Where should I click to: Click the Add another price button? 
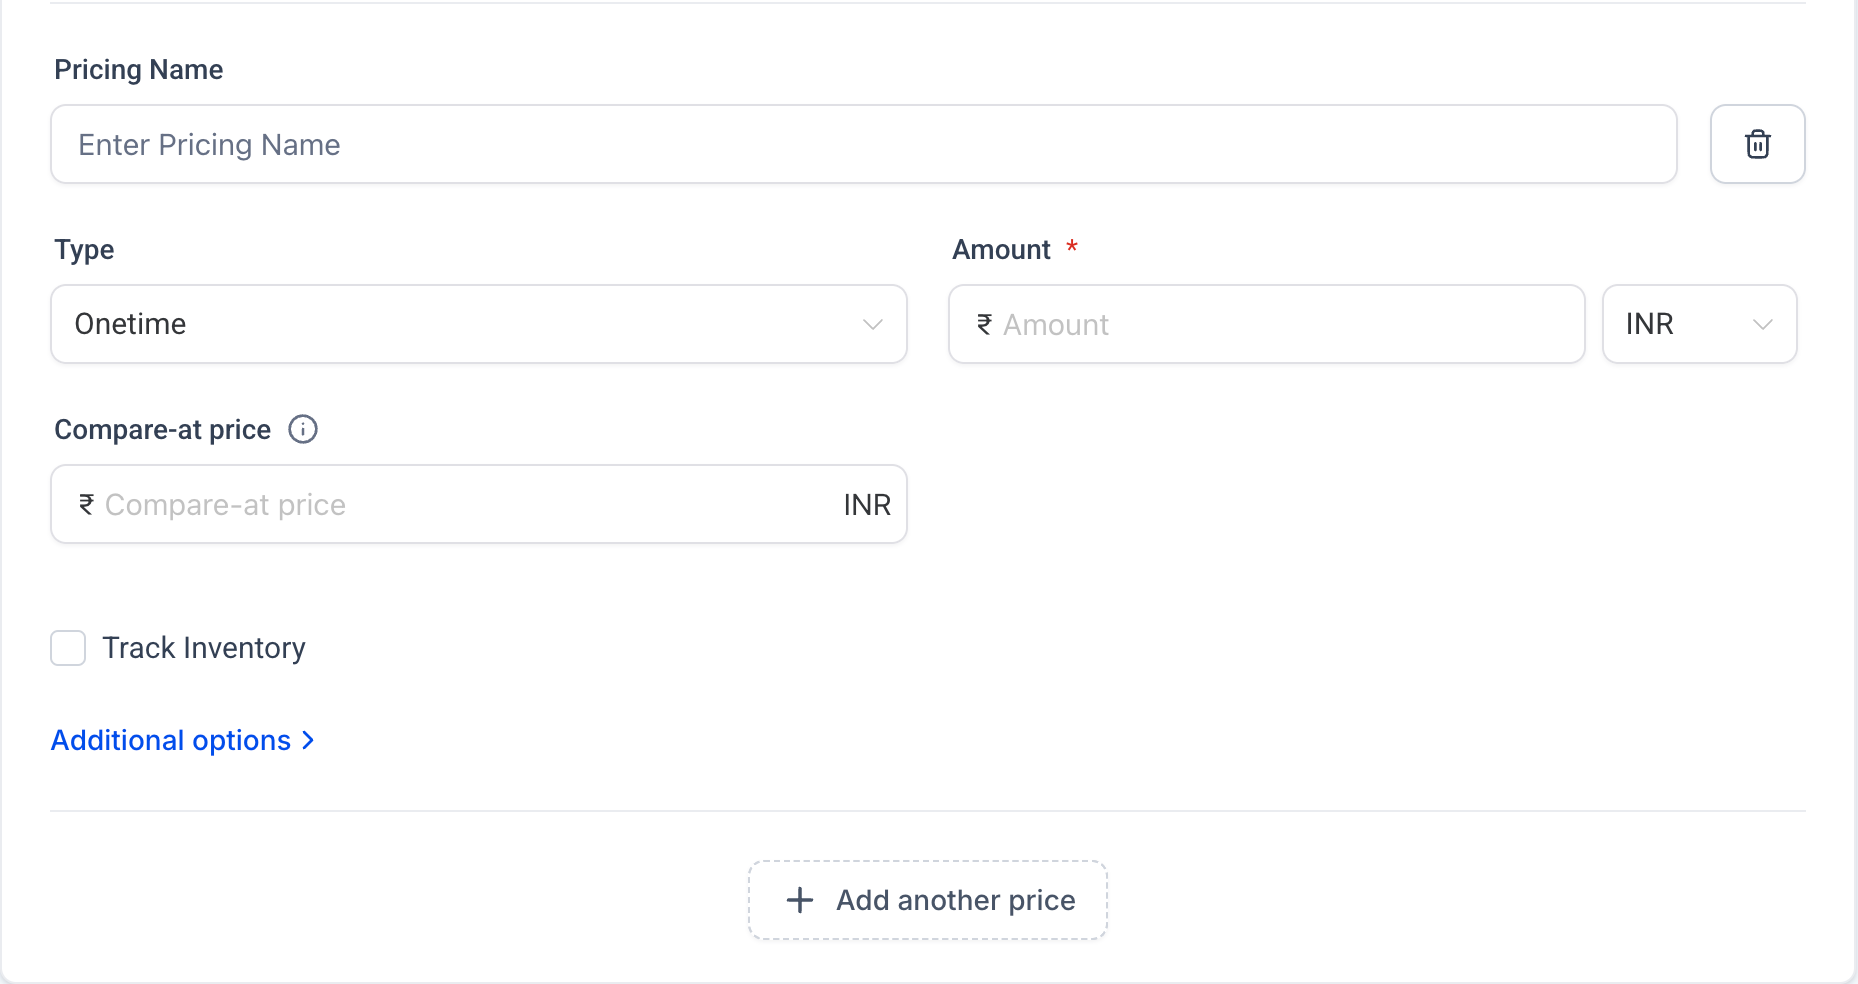tap(926, 900)
